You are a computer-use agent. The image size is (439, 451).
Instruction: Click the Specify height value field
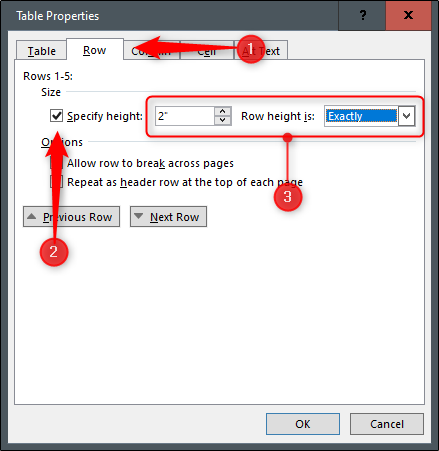pos(184,116)
